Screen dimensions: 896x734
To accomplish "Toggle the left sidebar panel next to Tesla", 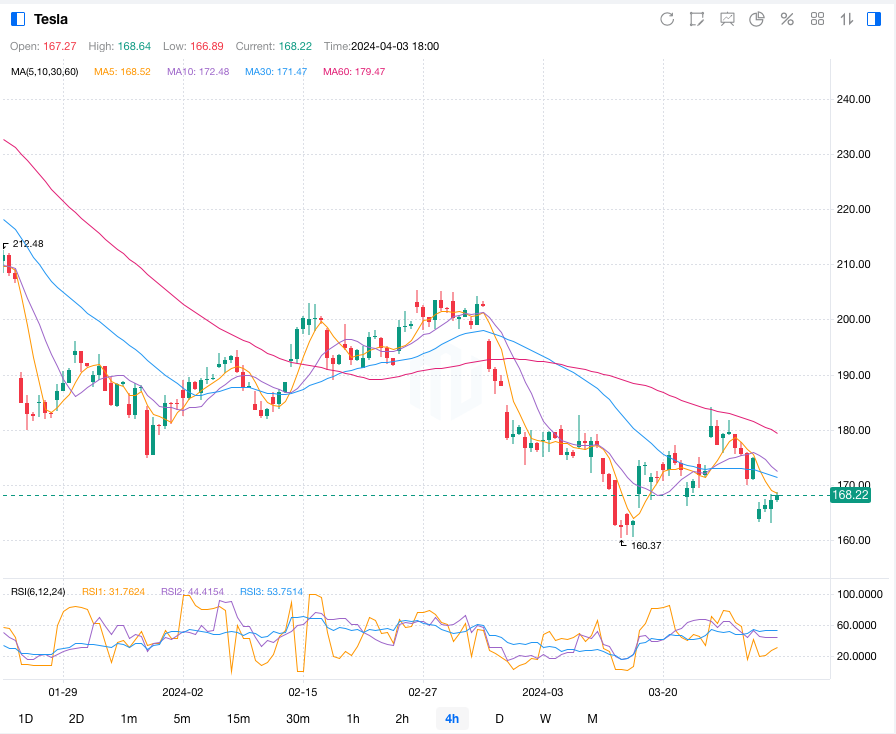I will pos(18,19).
